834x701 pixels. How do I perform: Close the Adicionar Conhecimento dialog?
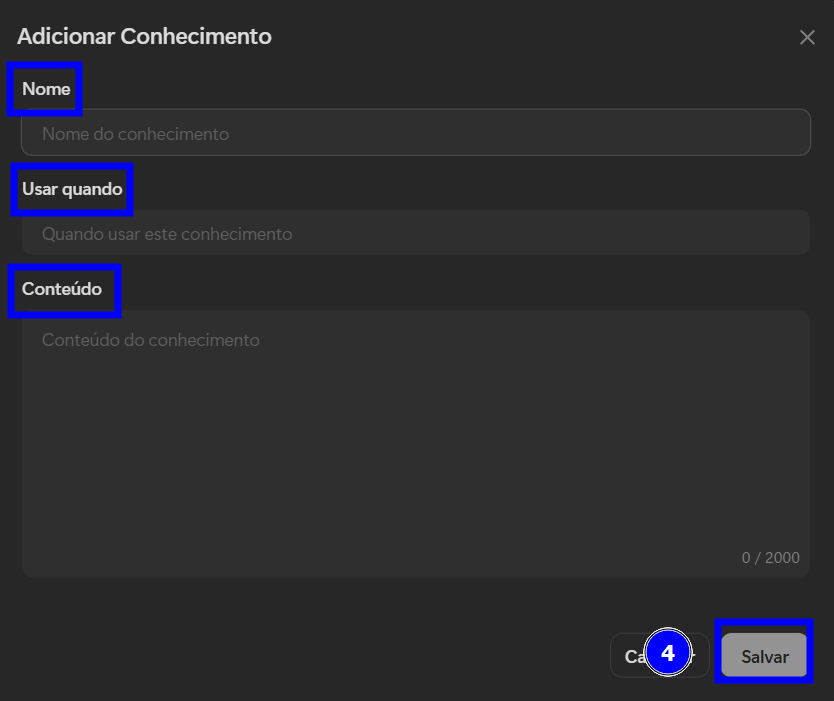click(x=807, y=37)
